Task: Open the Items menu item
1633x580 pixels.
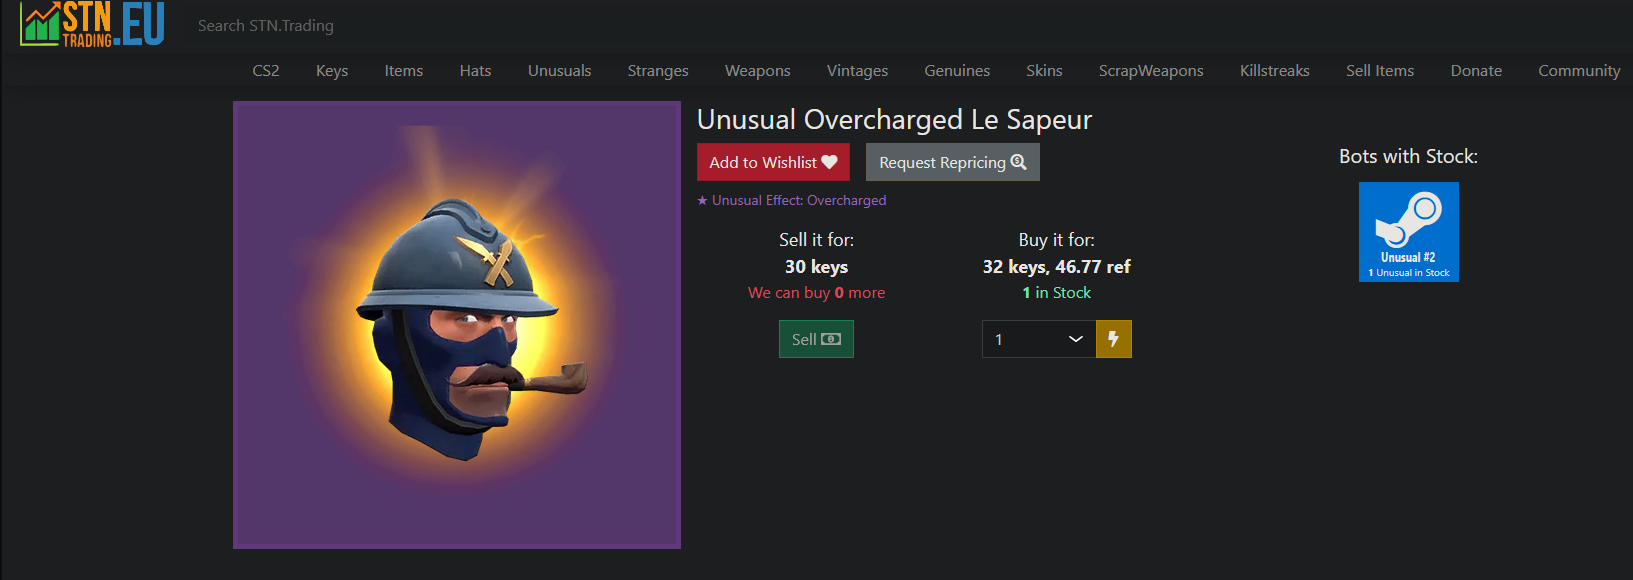Action: tap(404, 71)
